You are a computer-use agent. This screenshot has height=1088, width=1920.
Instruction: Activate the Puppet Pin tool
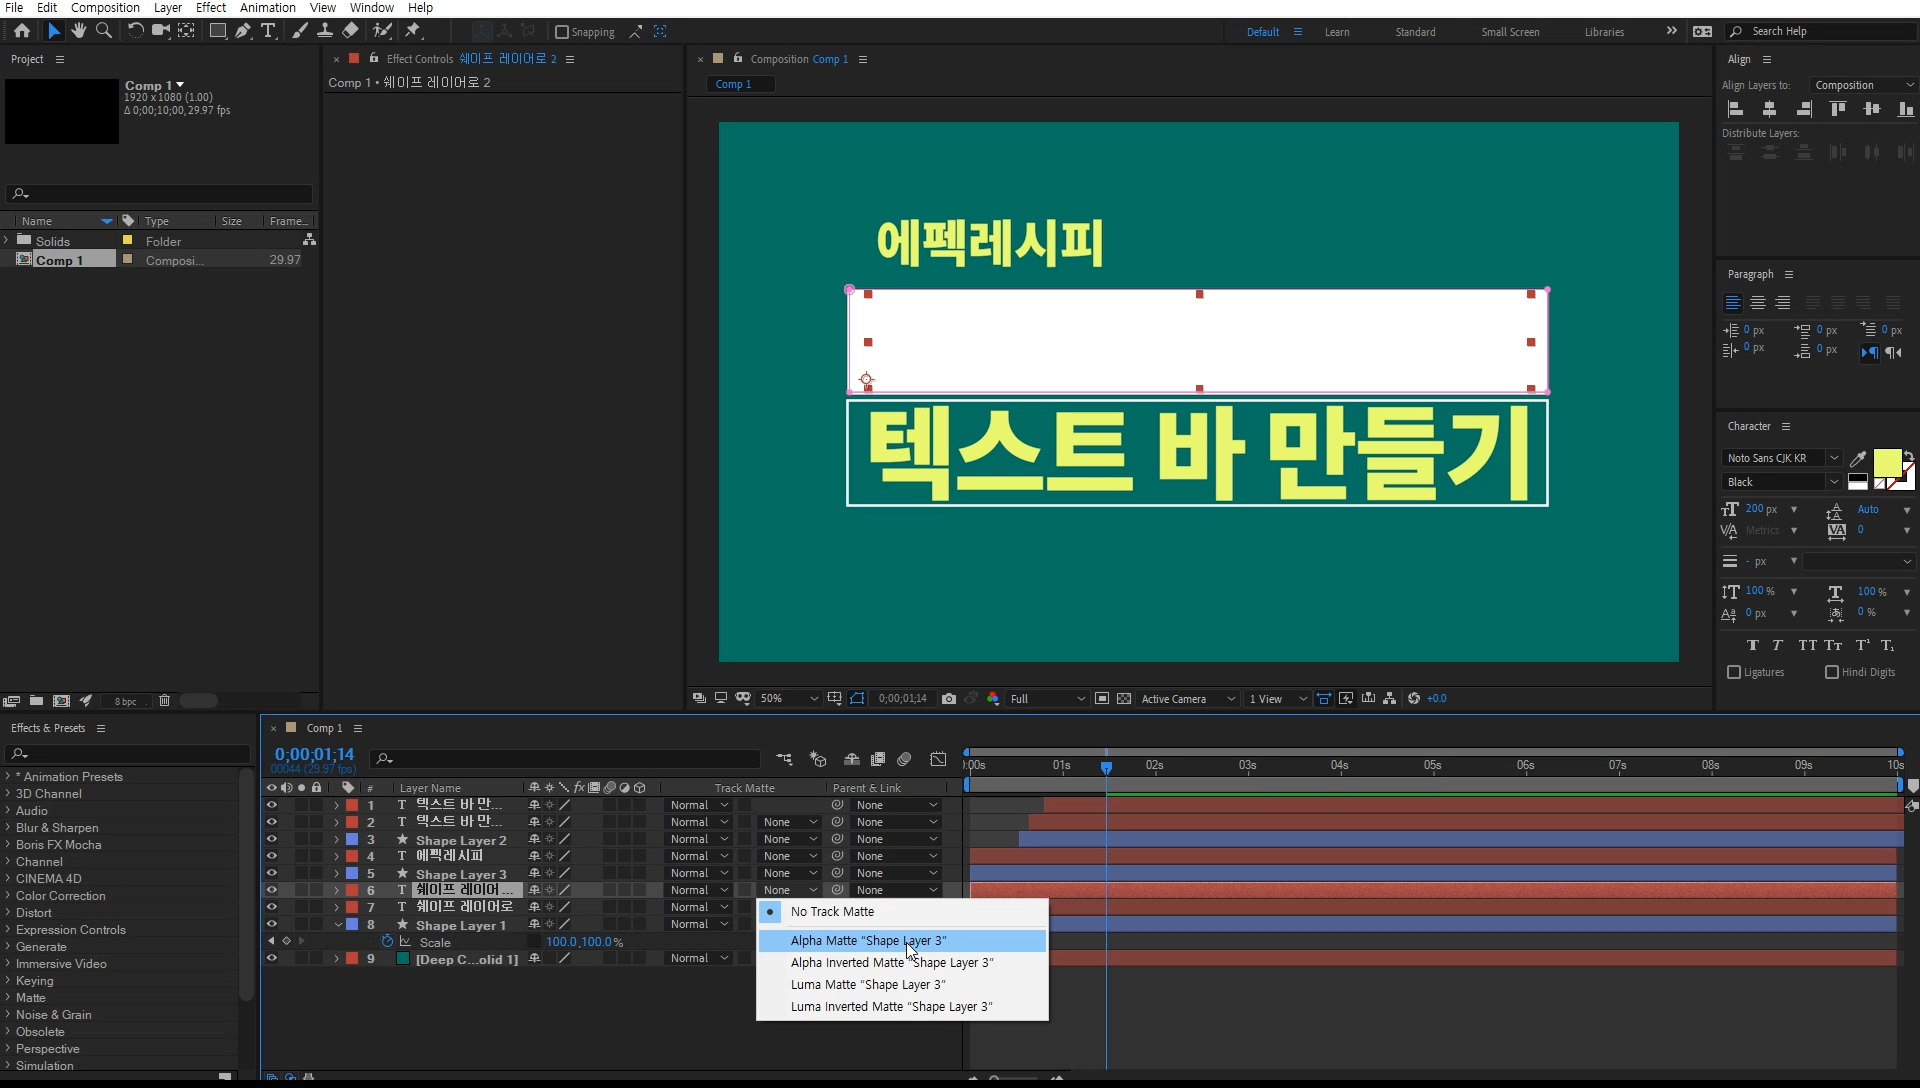[x=413, y=31]
